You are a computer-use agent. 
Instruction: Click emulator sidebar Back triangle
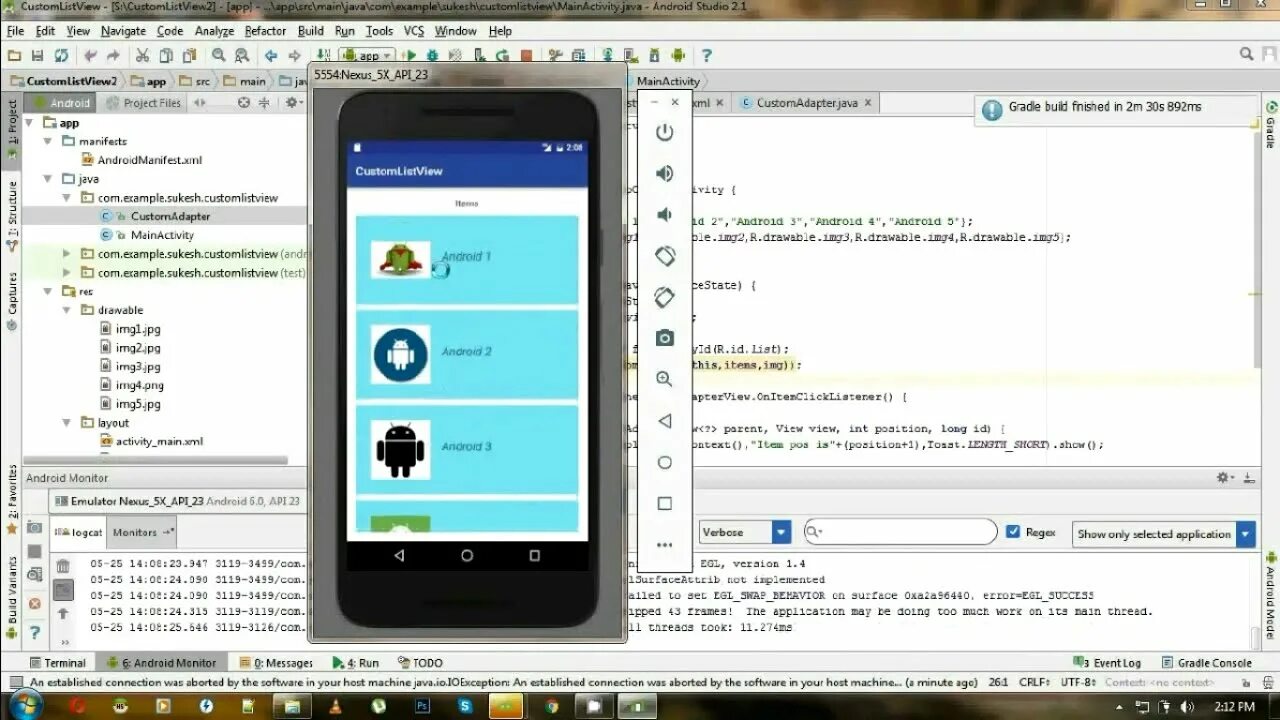click(664, 421)
